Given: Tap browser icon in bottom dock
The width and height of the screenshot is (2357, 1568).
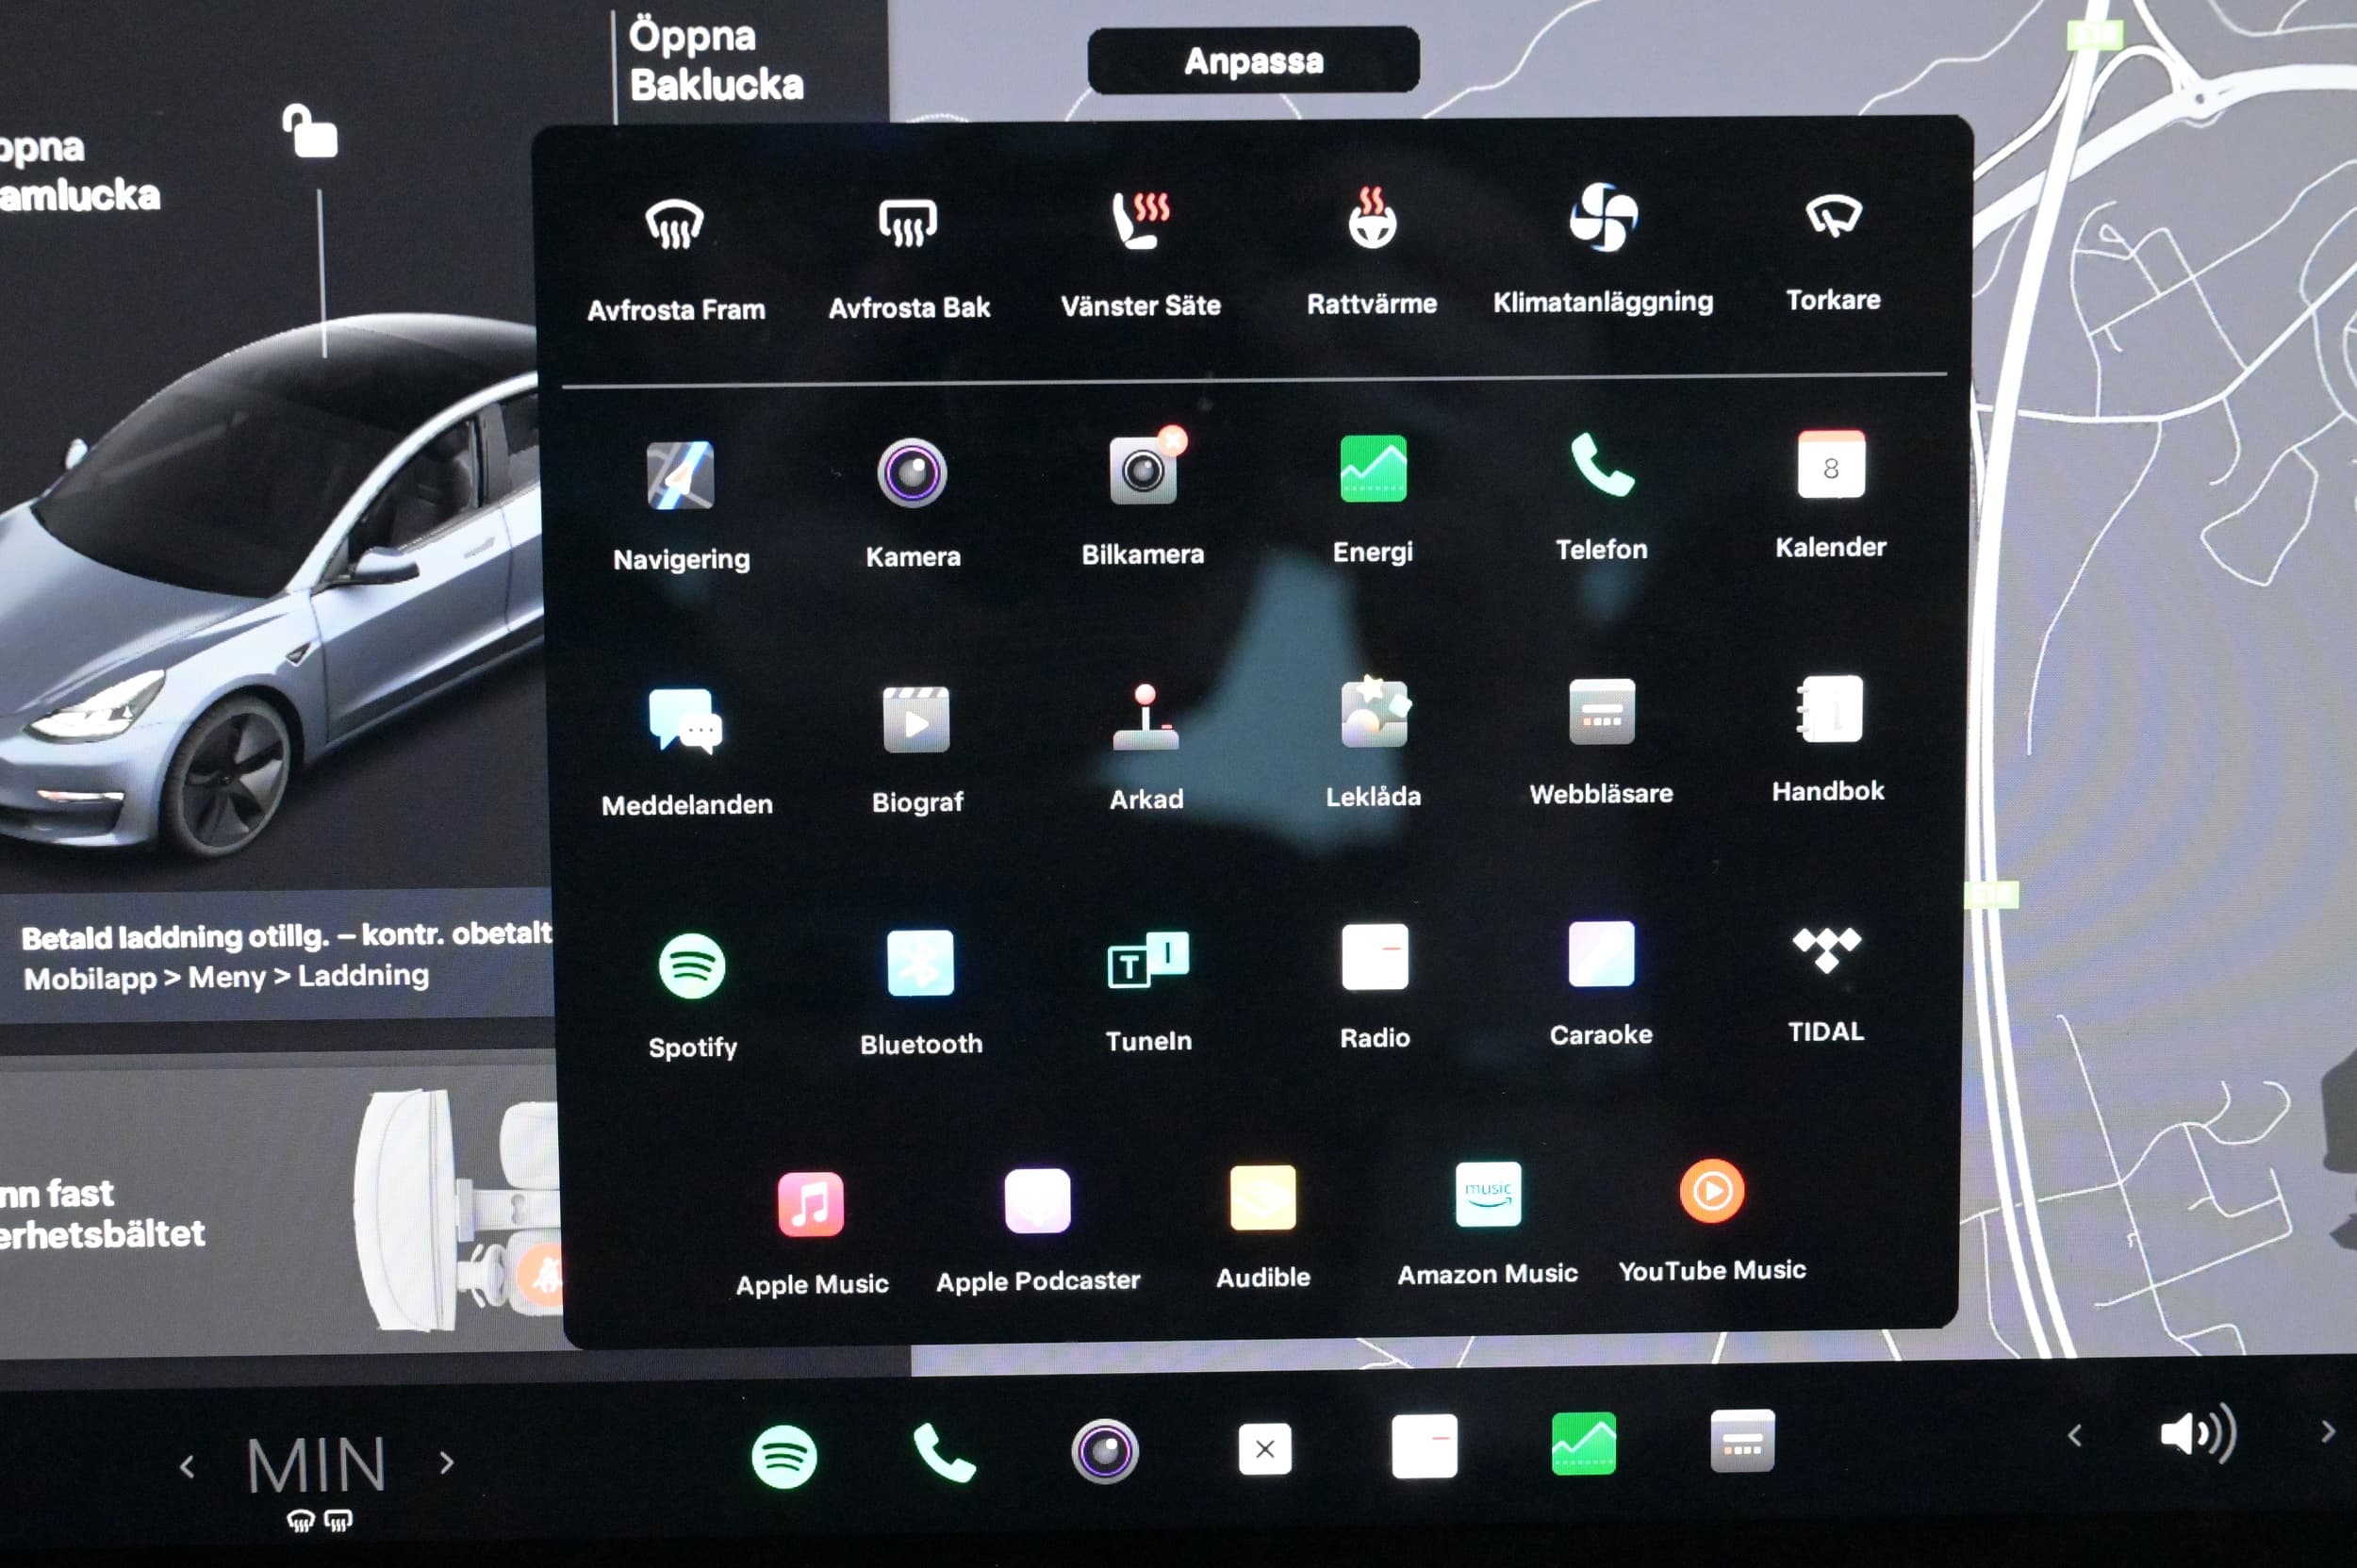Looking at the screenshot, I should click(1742, 1441).
